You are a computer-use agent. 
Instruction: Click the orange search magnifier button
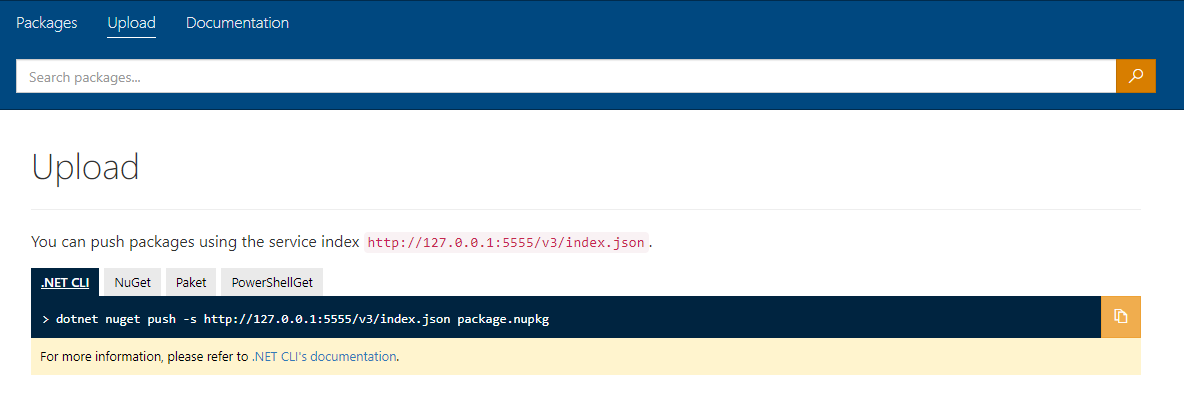pos(1136,76)
